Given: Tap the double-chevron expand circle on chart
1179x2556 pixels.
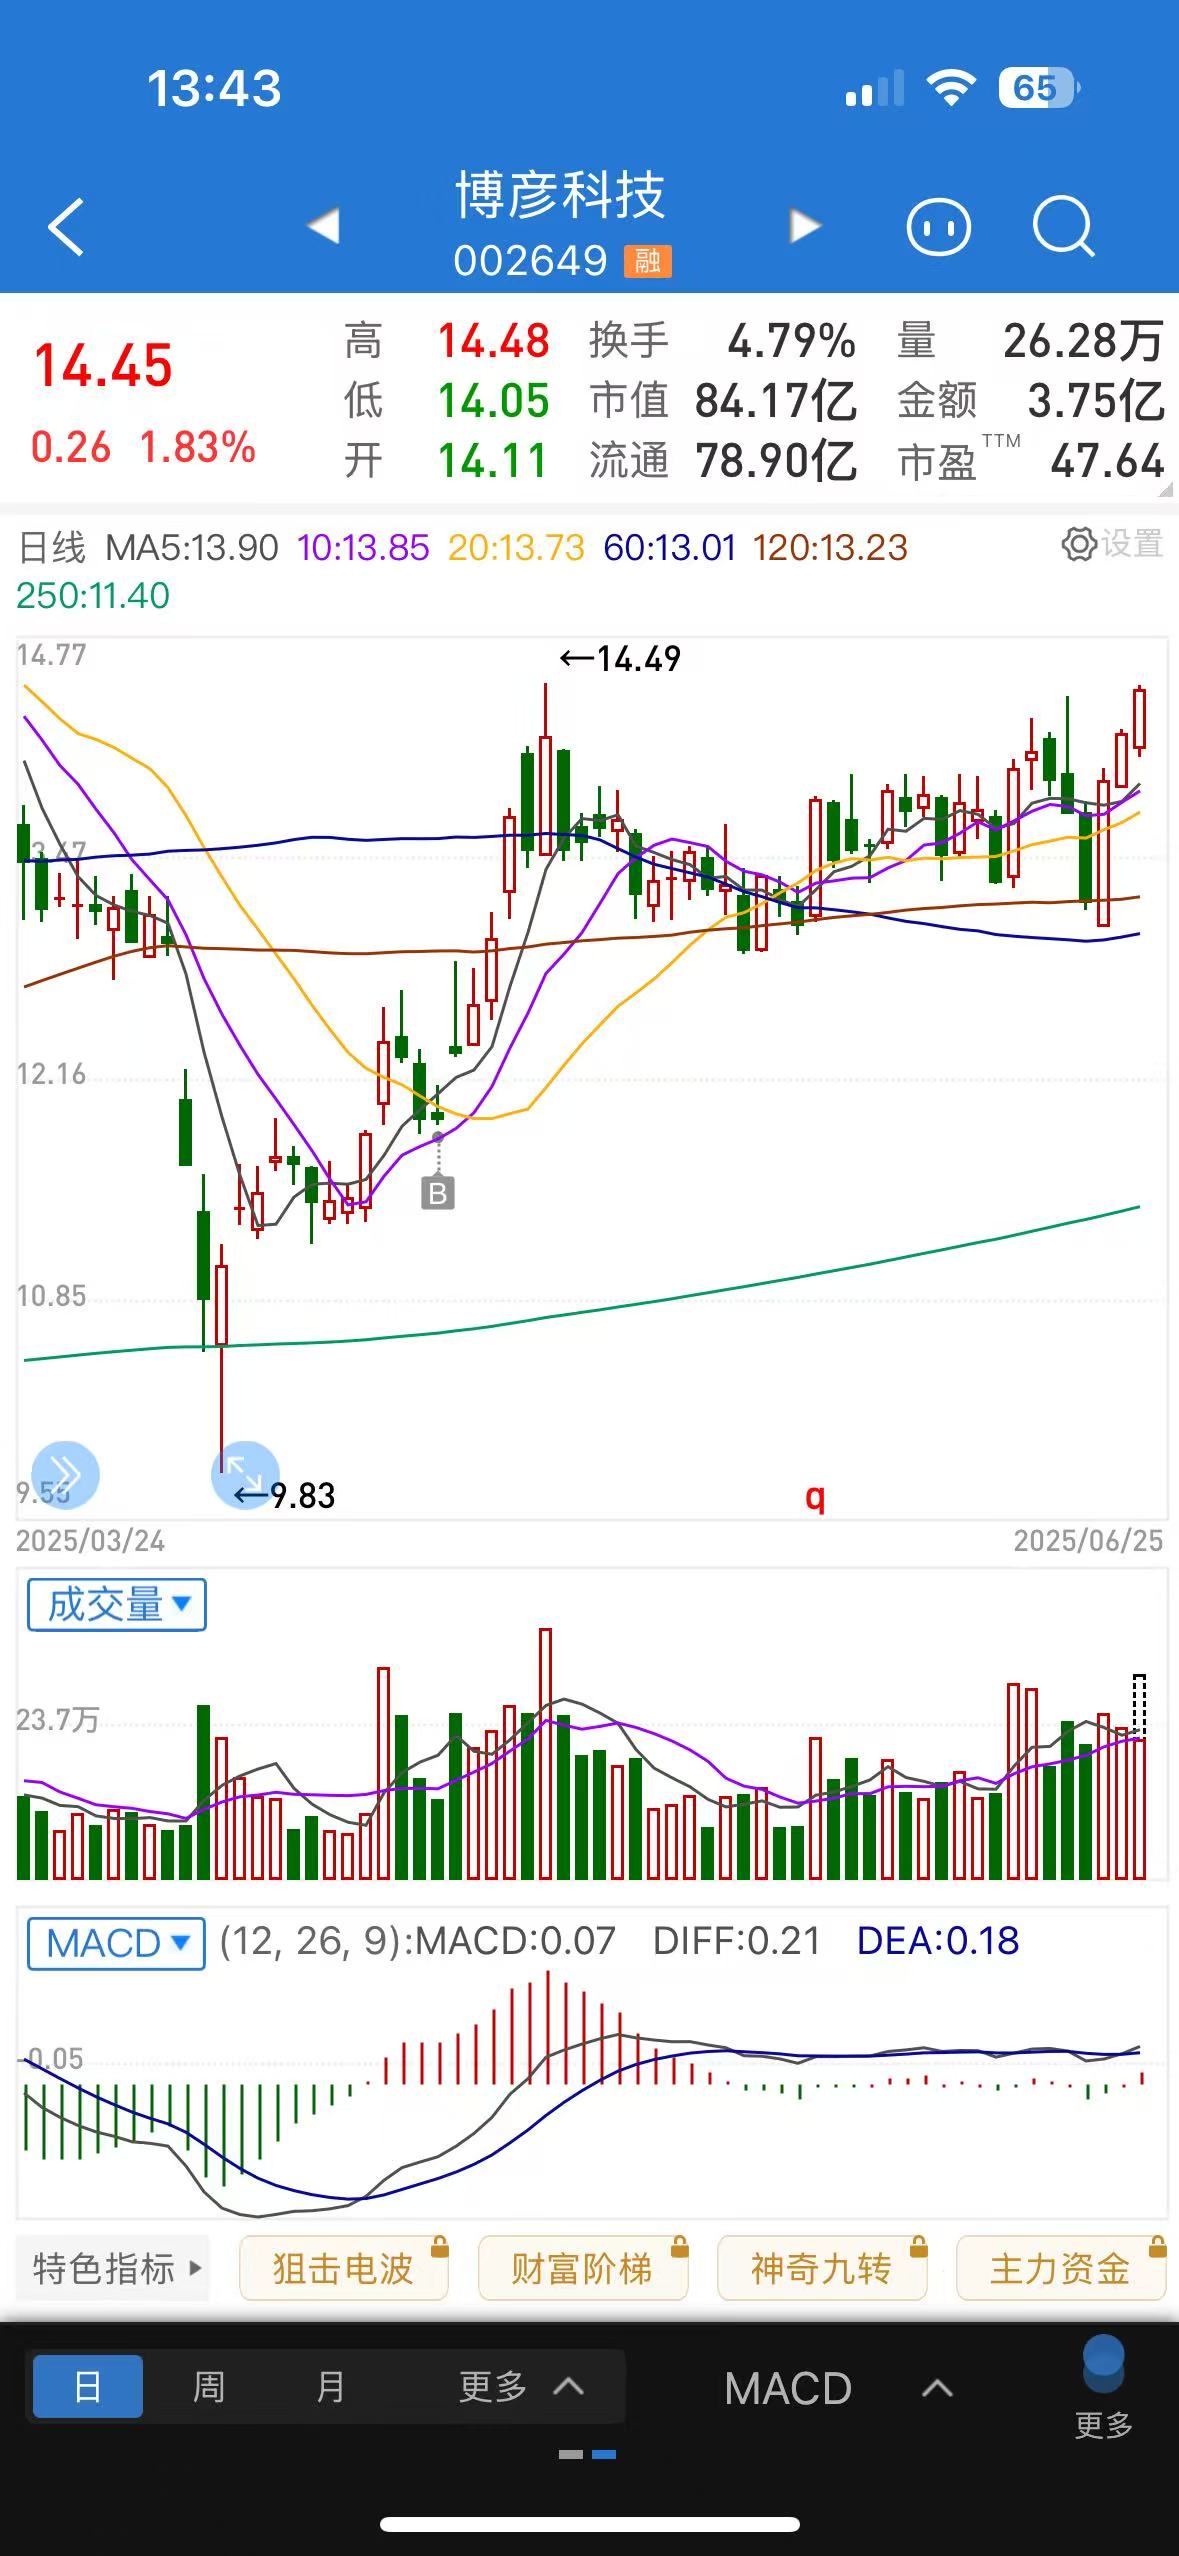Looking at the screenshot, I should [66, 1474].
